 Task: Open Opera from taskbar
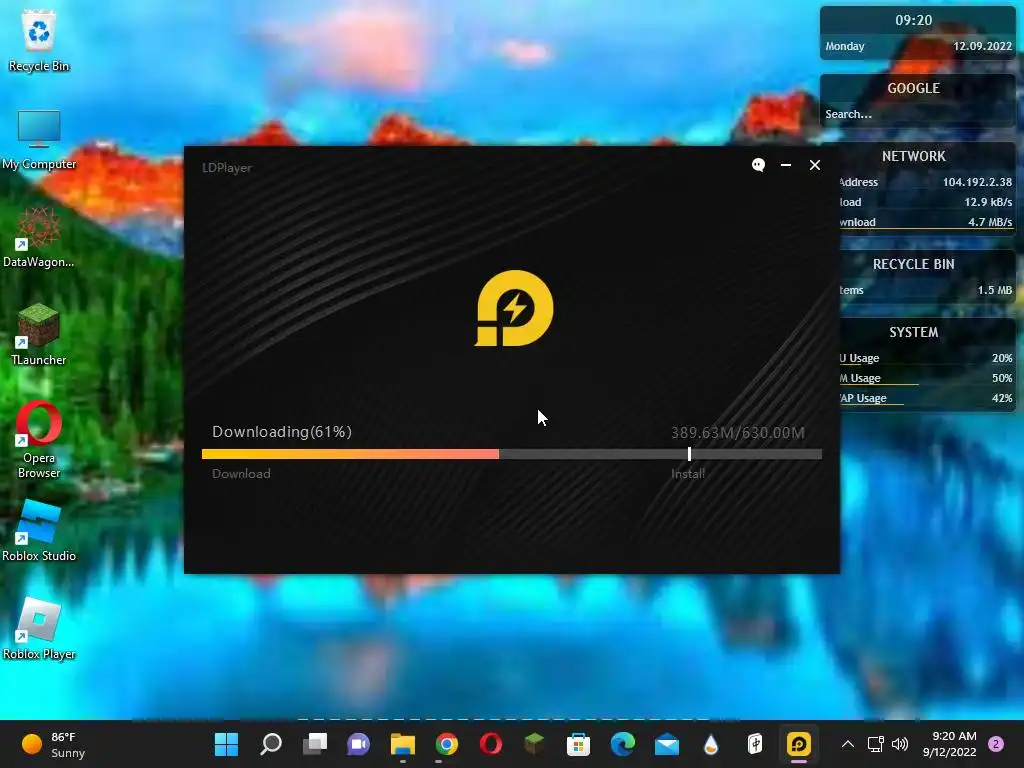(x=490, y=744)
